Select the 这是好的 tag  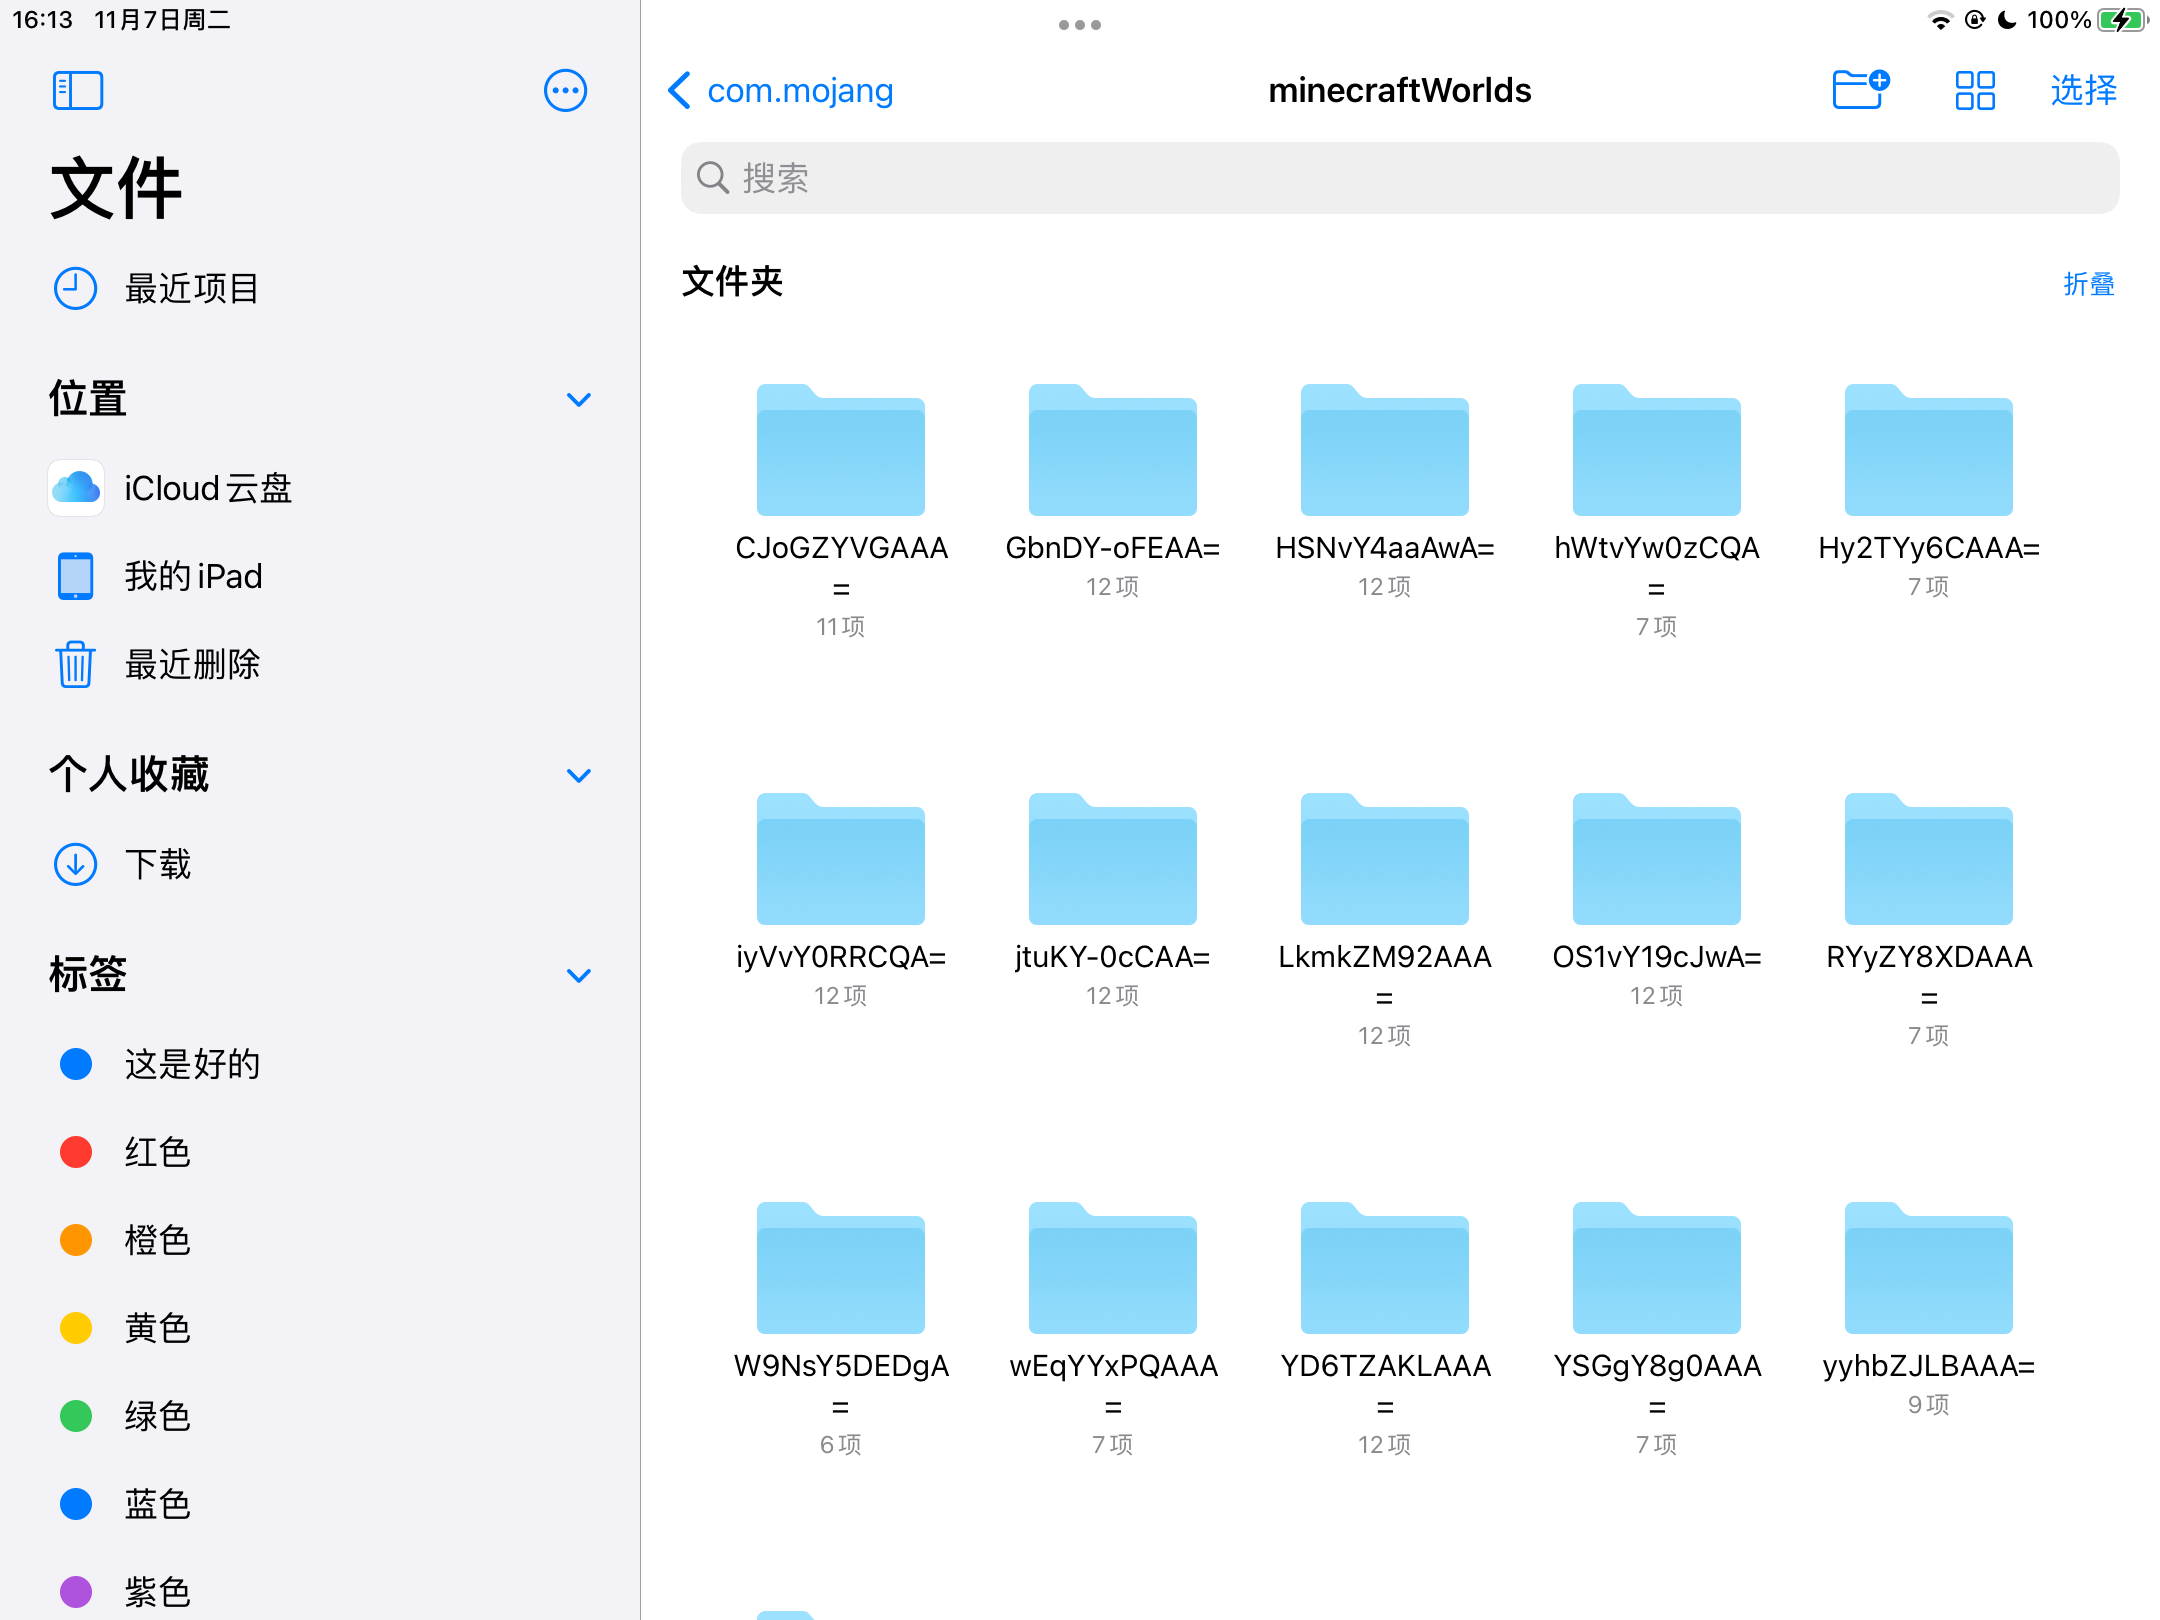320,1064
